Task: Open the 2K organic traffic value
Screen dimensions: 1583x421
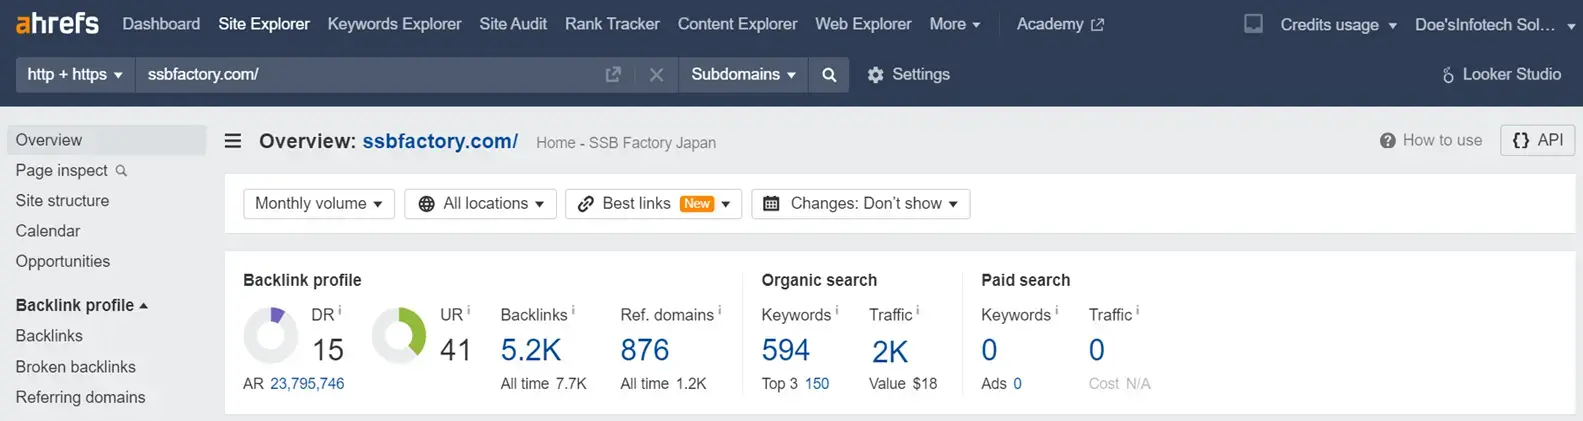Action: tap(890, 351)
